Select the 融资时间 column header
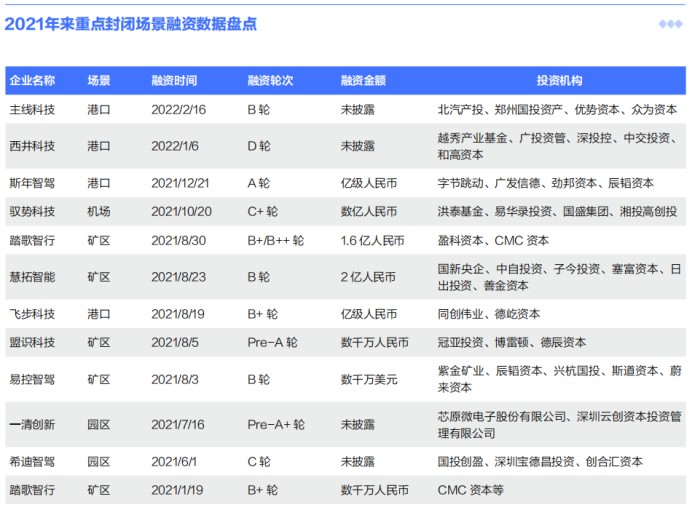This screenshot has width=692, height=508. tap(174, 81)
